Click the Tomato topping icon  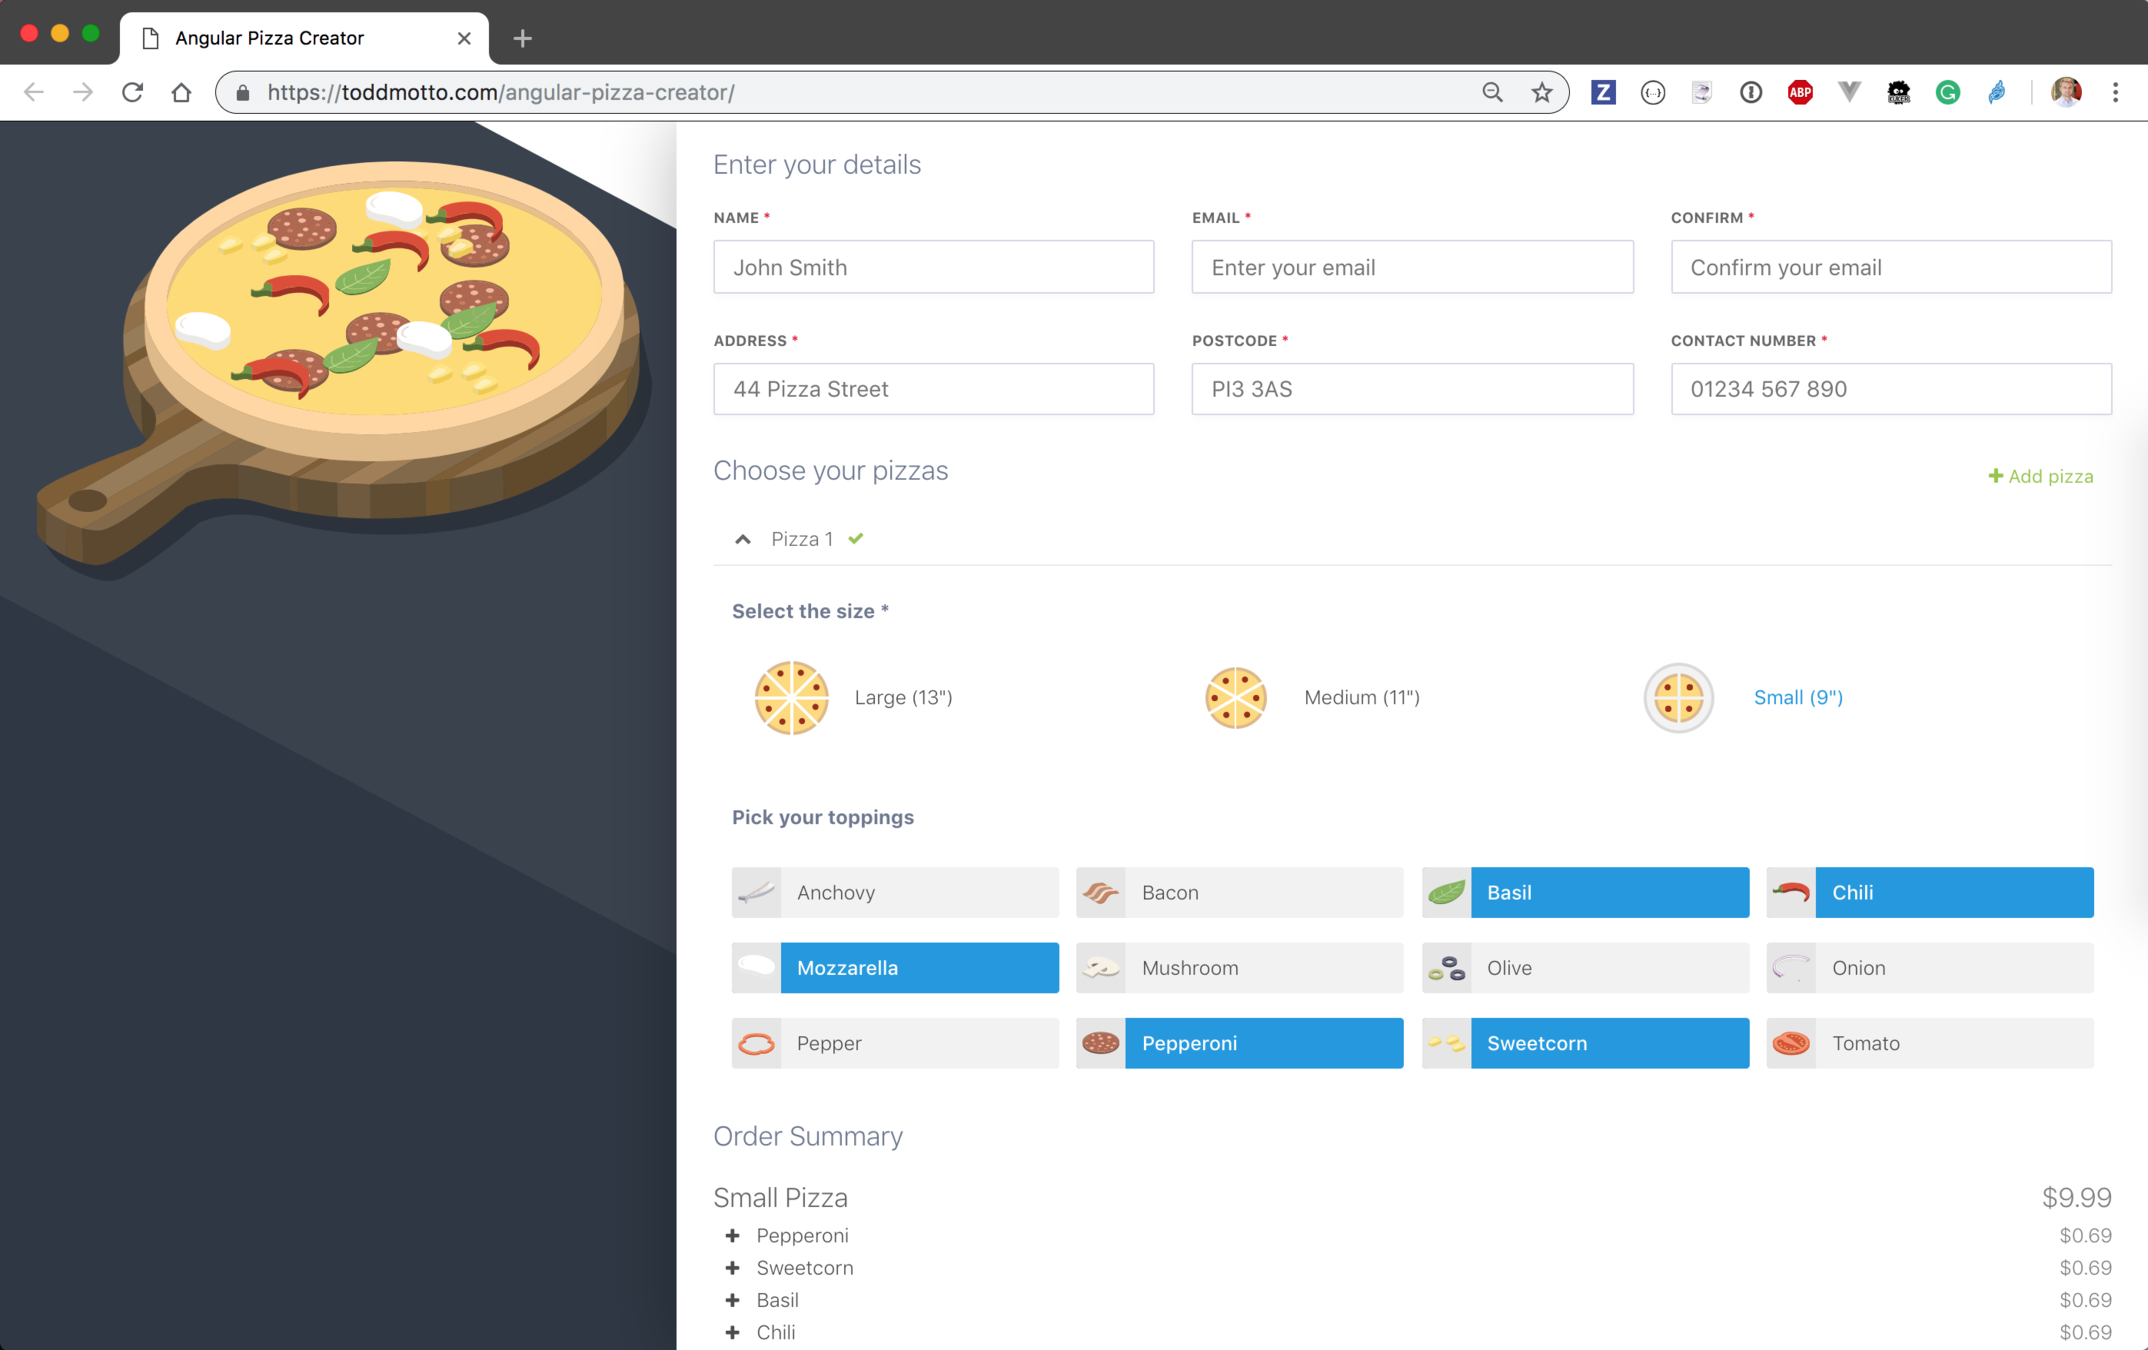click(x=1791, y=1043)
